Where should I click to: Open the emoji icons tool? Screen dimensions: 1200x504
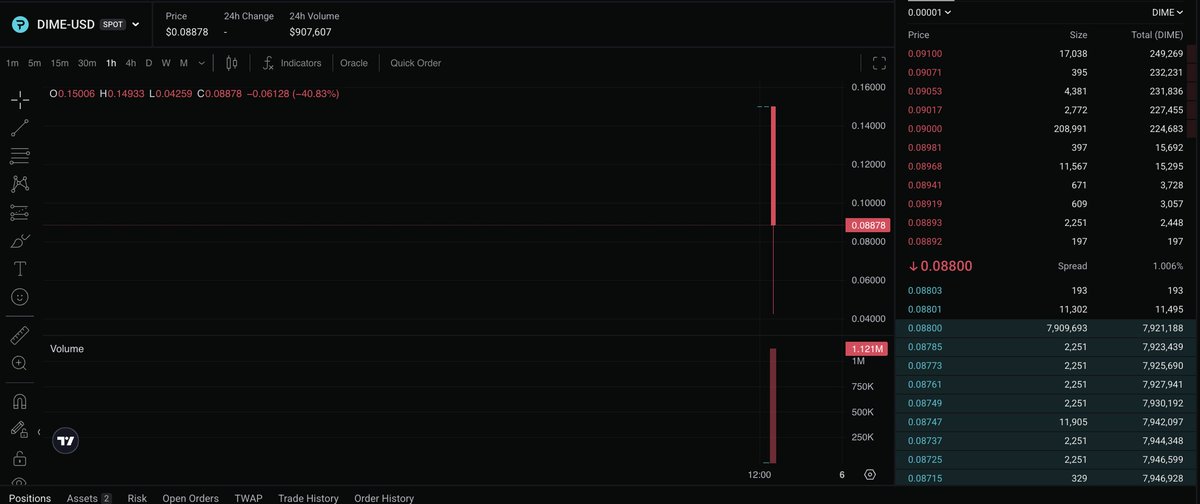(x=19, y=297)
